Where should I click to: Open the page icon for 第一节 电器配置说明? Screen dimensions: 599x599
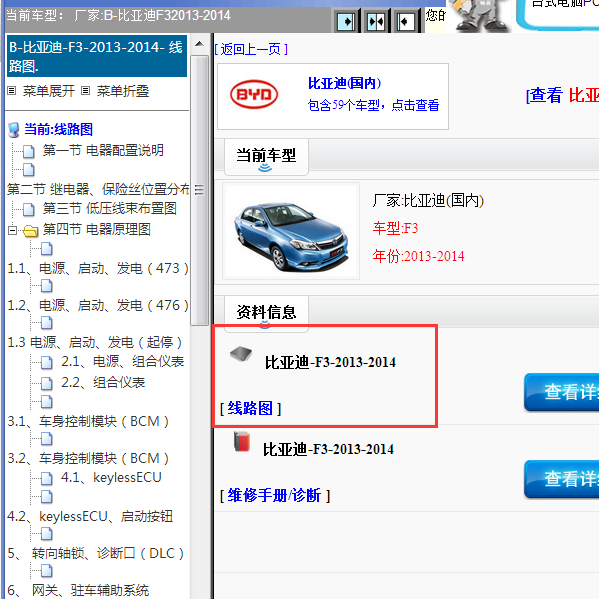pyautogui.click(x=29, y=151)
